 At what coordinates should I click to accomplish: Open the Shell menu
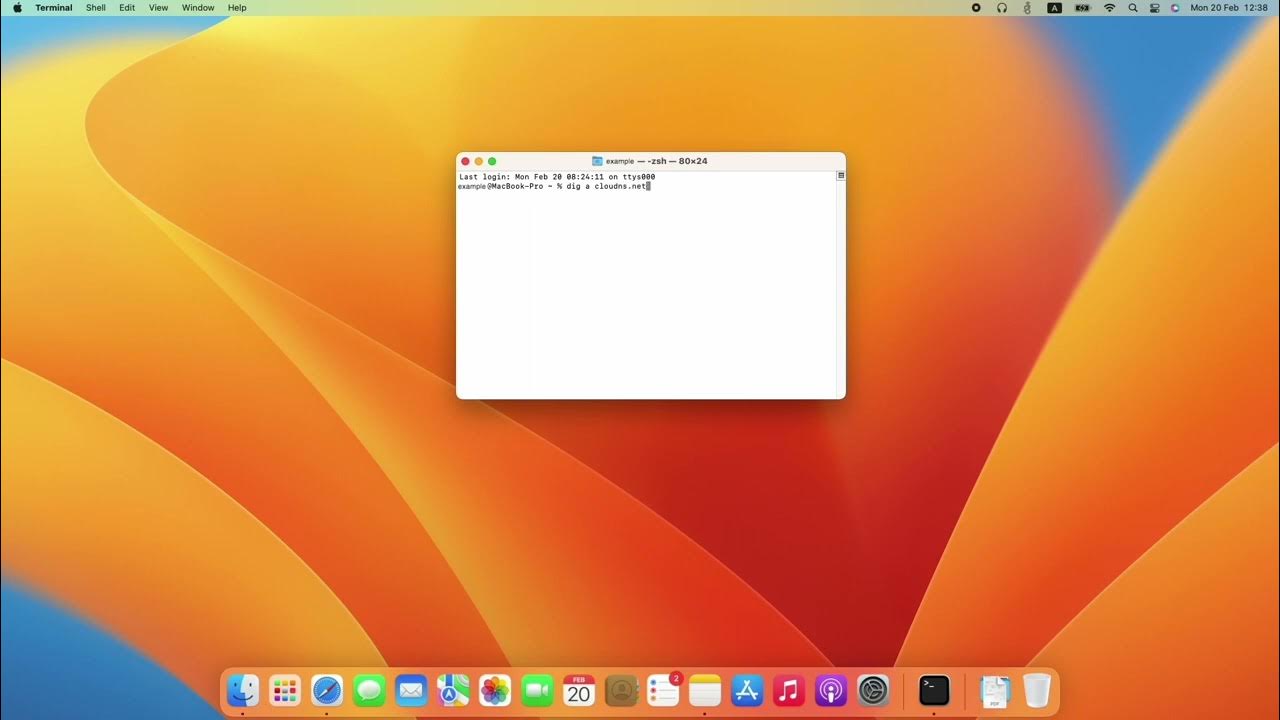pyautogui.click(x=96, y=7)
